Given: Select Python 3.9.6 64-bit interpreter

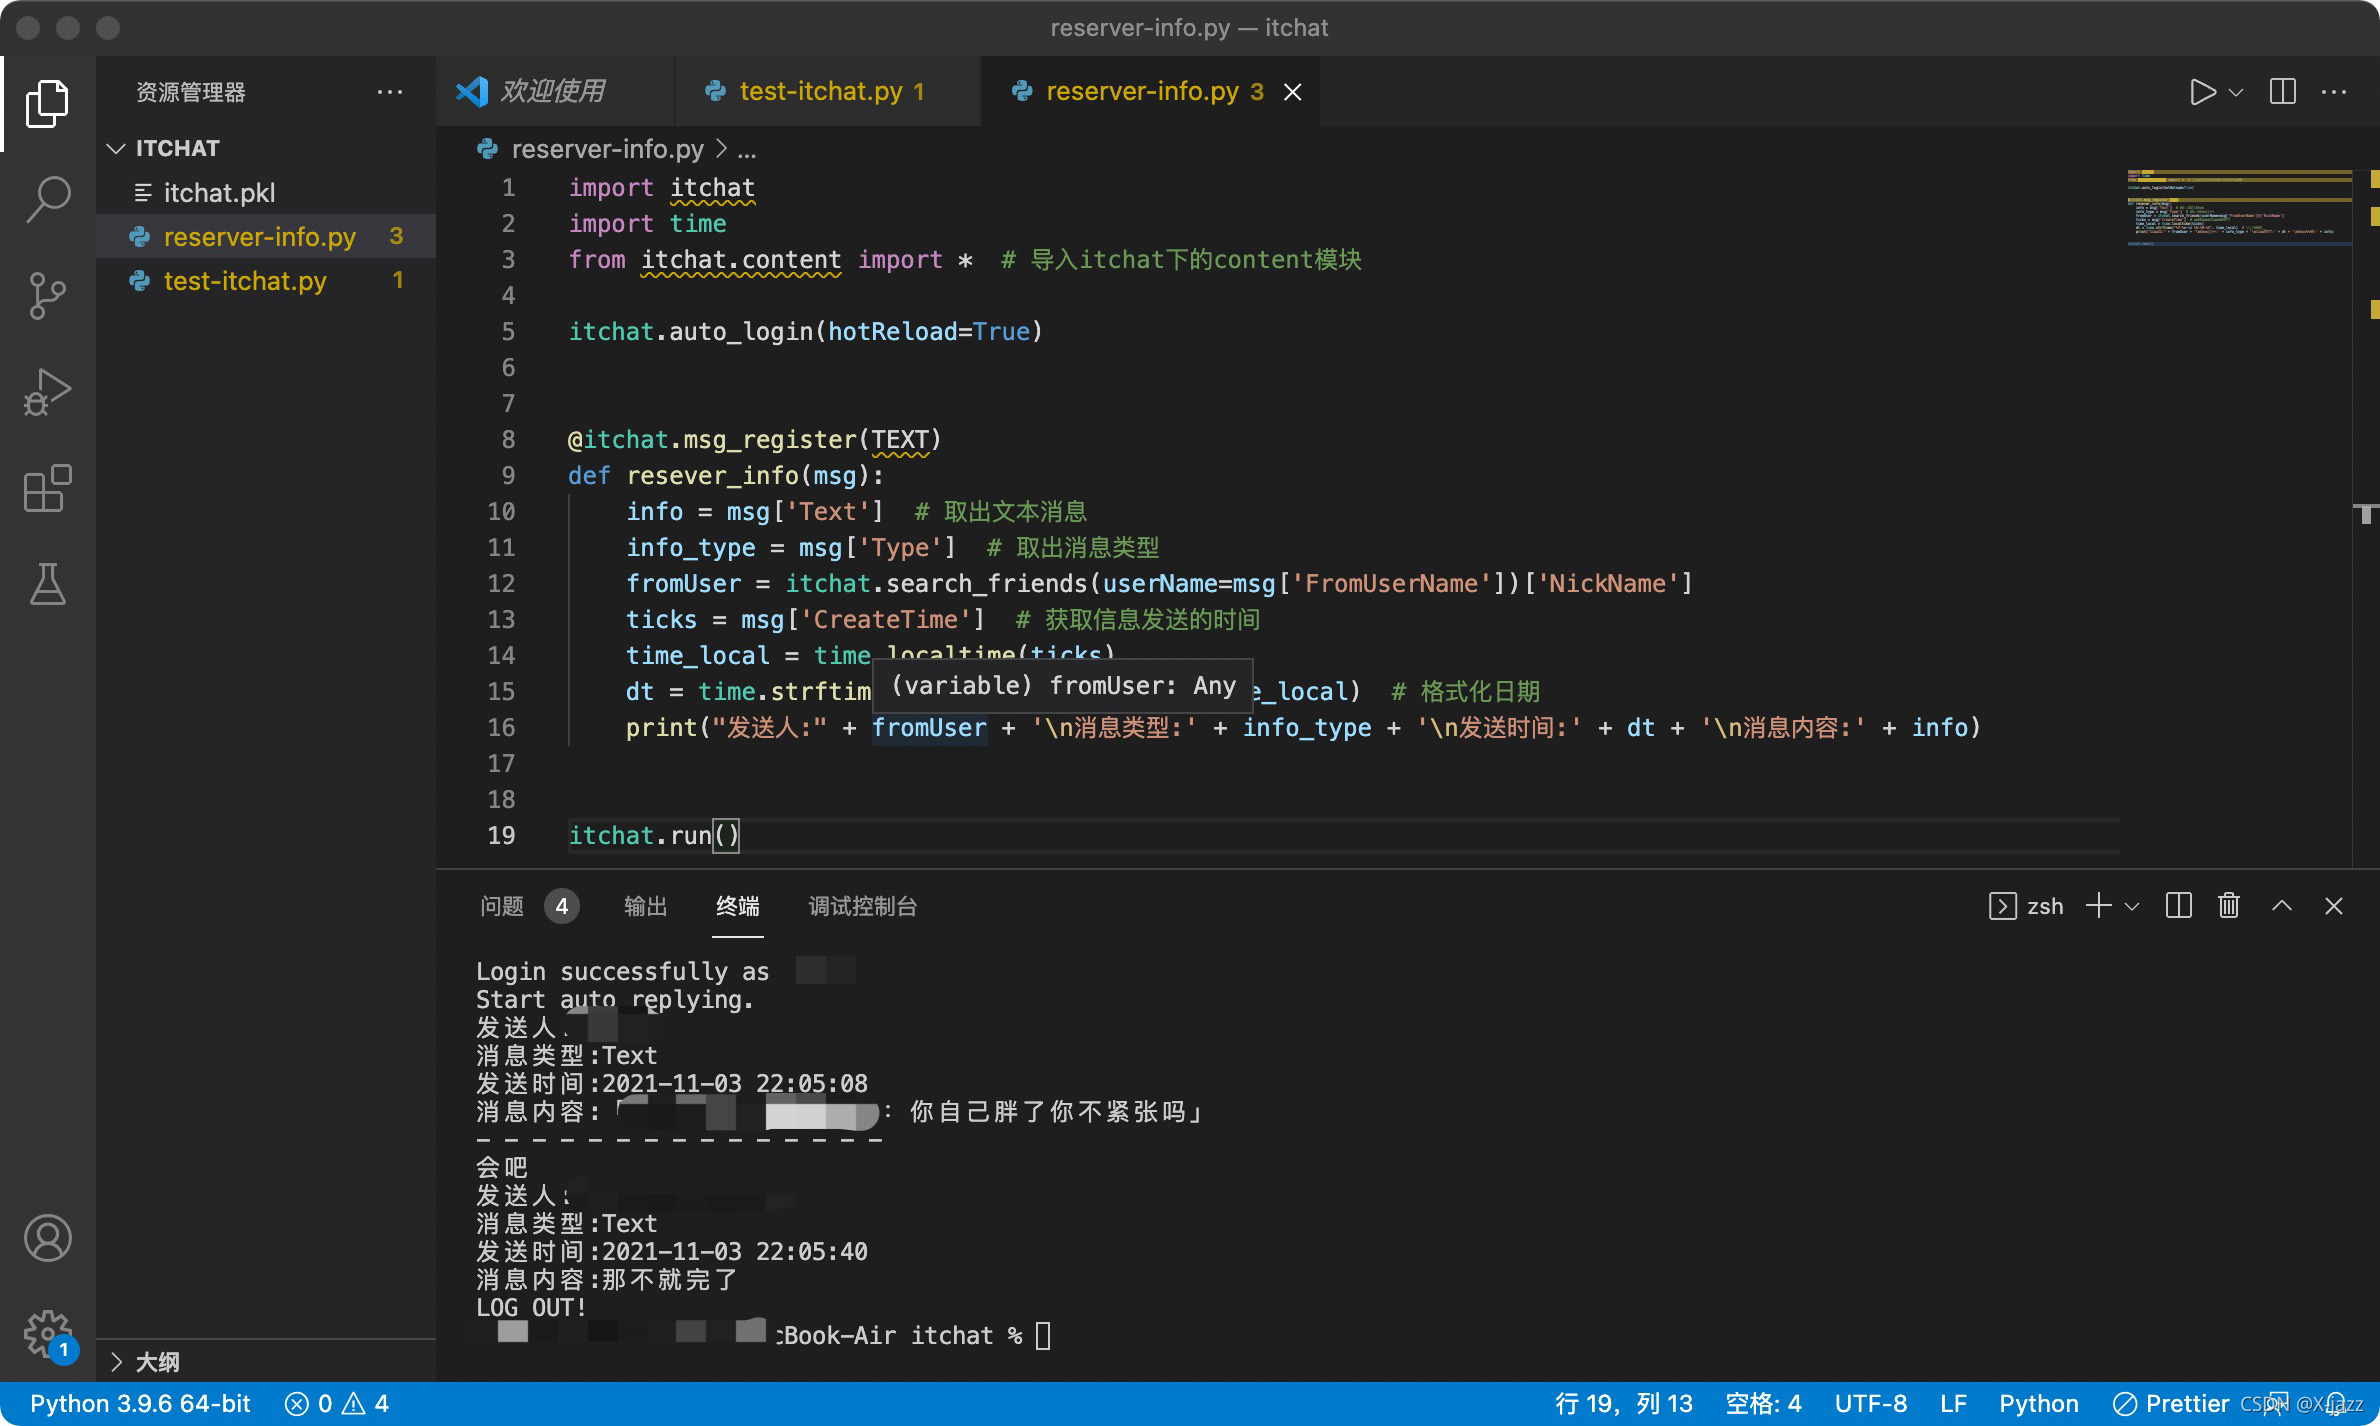Looking at the screenshot, I should [140, 1404].
